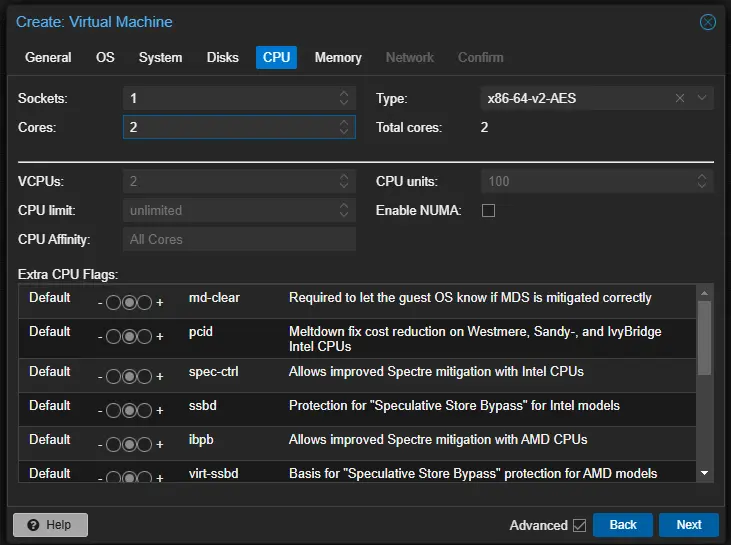
Task: Focus the Cores input field
Action: point(228,127)
